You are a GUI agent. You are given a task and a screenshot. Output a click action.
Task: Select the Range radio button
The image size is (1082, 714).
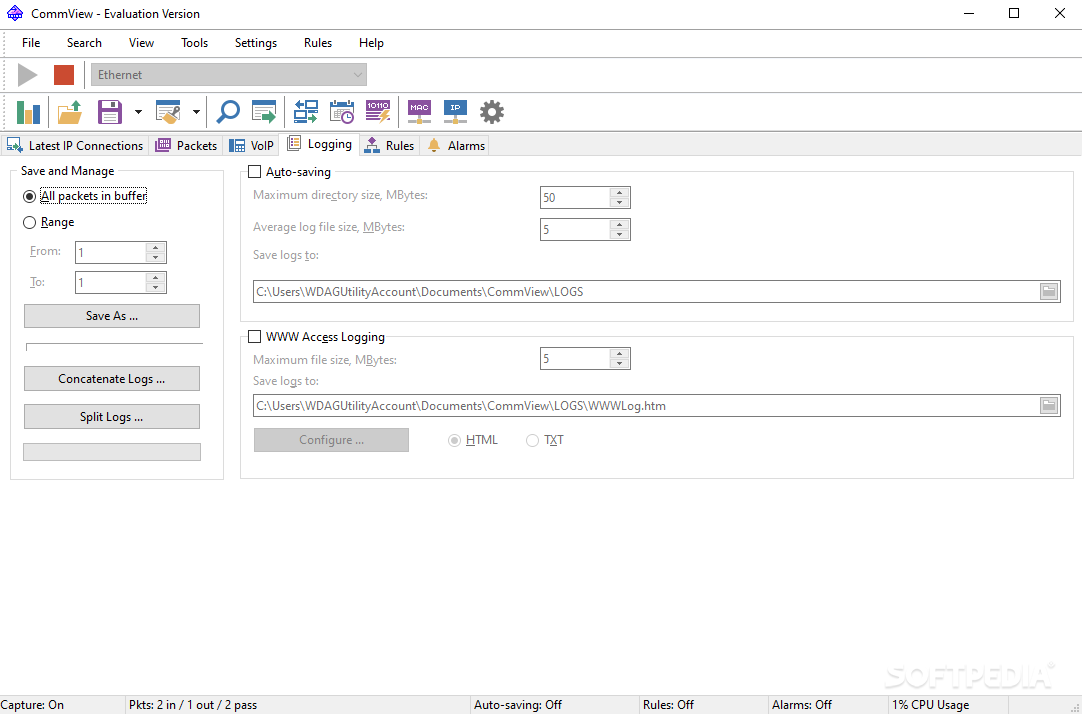[x=30, y=222]
